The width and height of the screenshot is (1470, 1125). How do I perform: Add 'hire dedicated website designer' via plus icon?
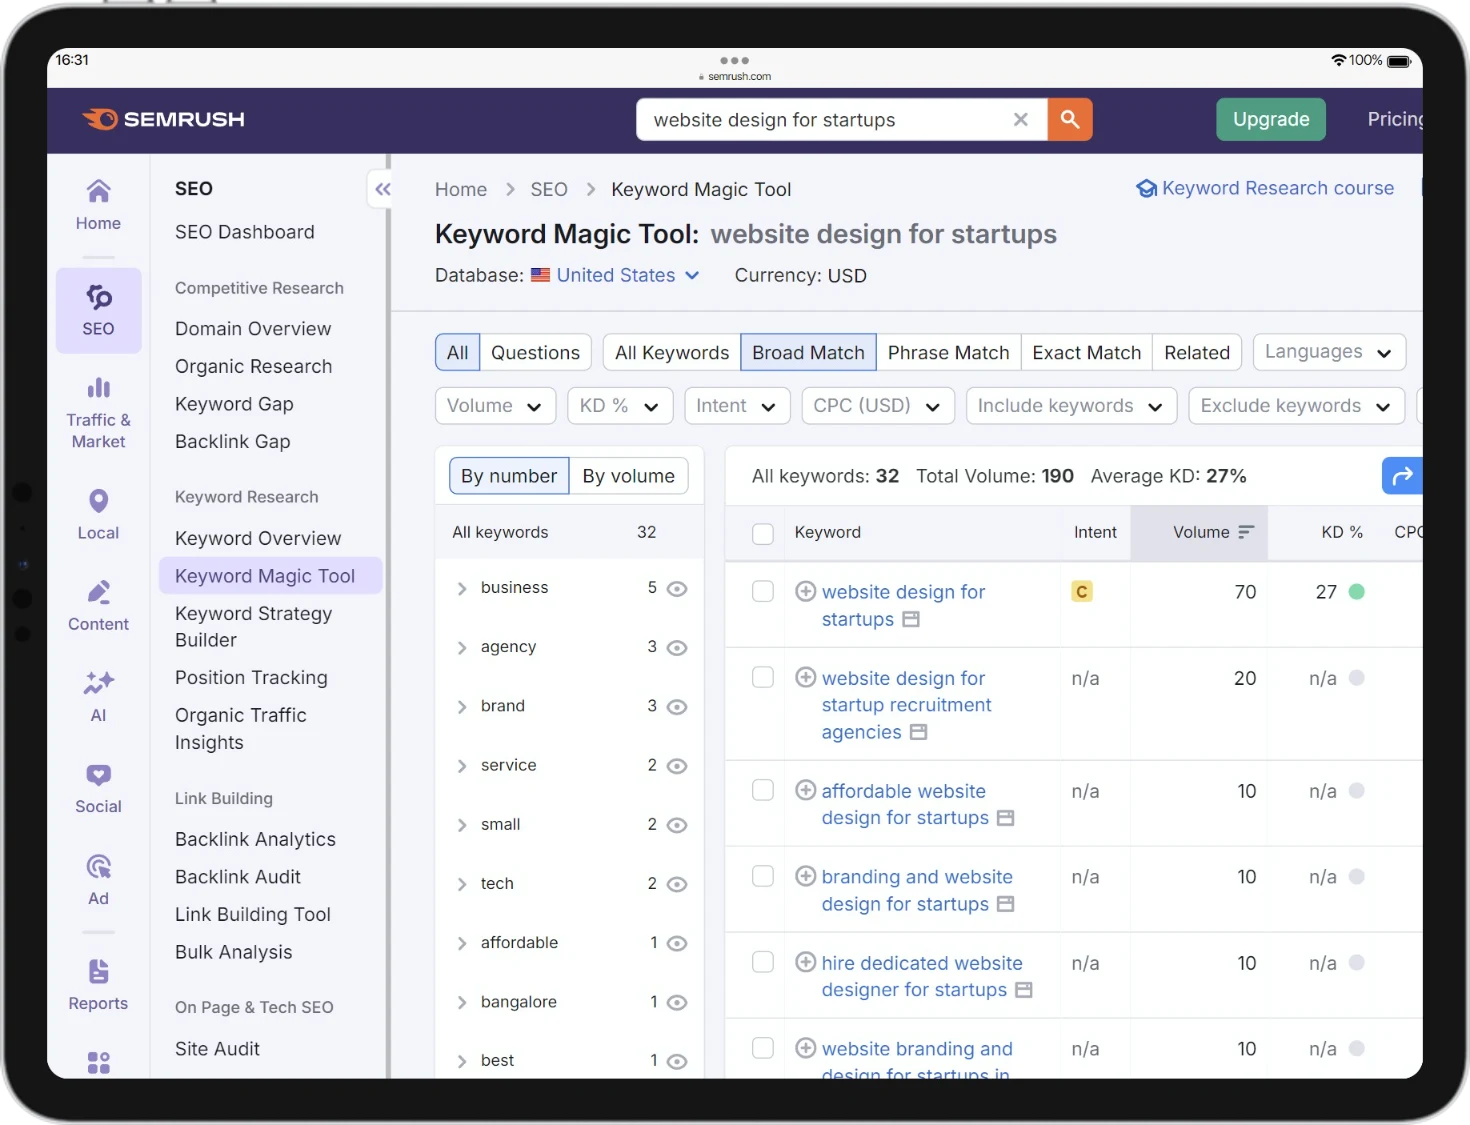[805, 962]
